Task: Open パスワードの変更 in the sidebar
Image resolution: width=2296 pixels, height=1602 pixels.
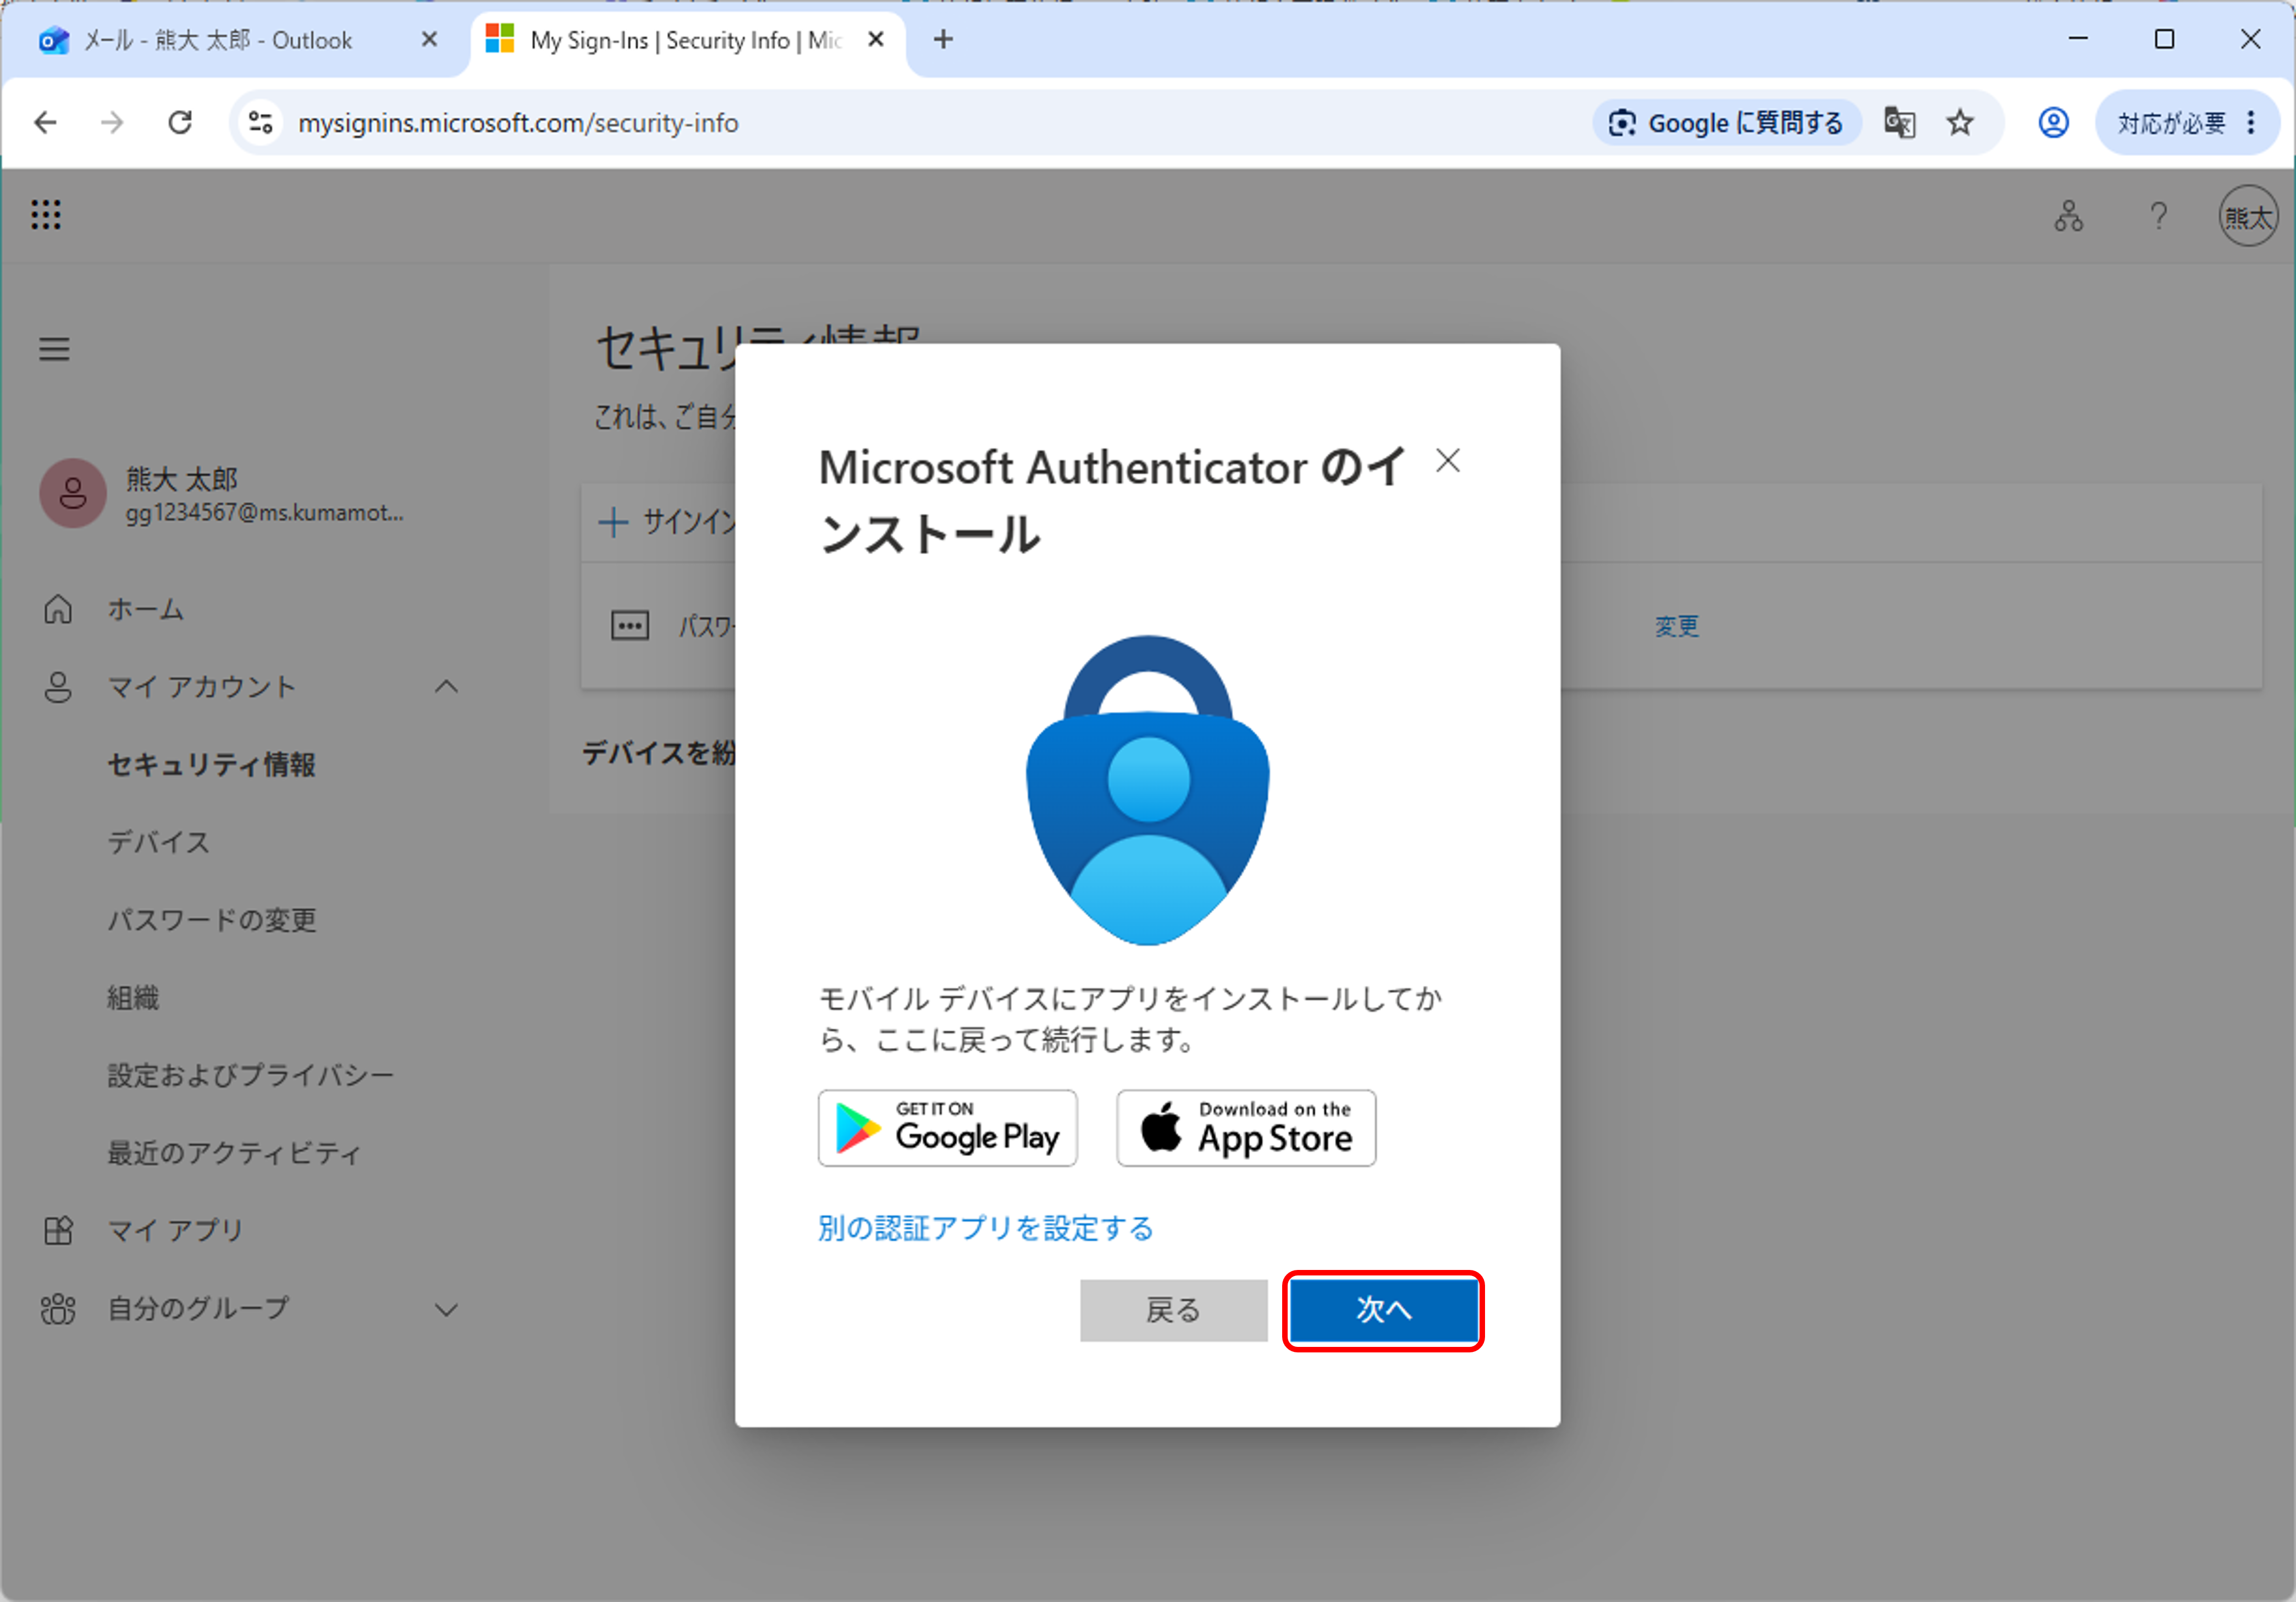Action: pyautogui.click(x=211, y=921)
